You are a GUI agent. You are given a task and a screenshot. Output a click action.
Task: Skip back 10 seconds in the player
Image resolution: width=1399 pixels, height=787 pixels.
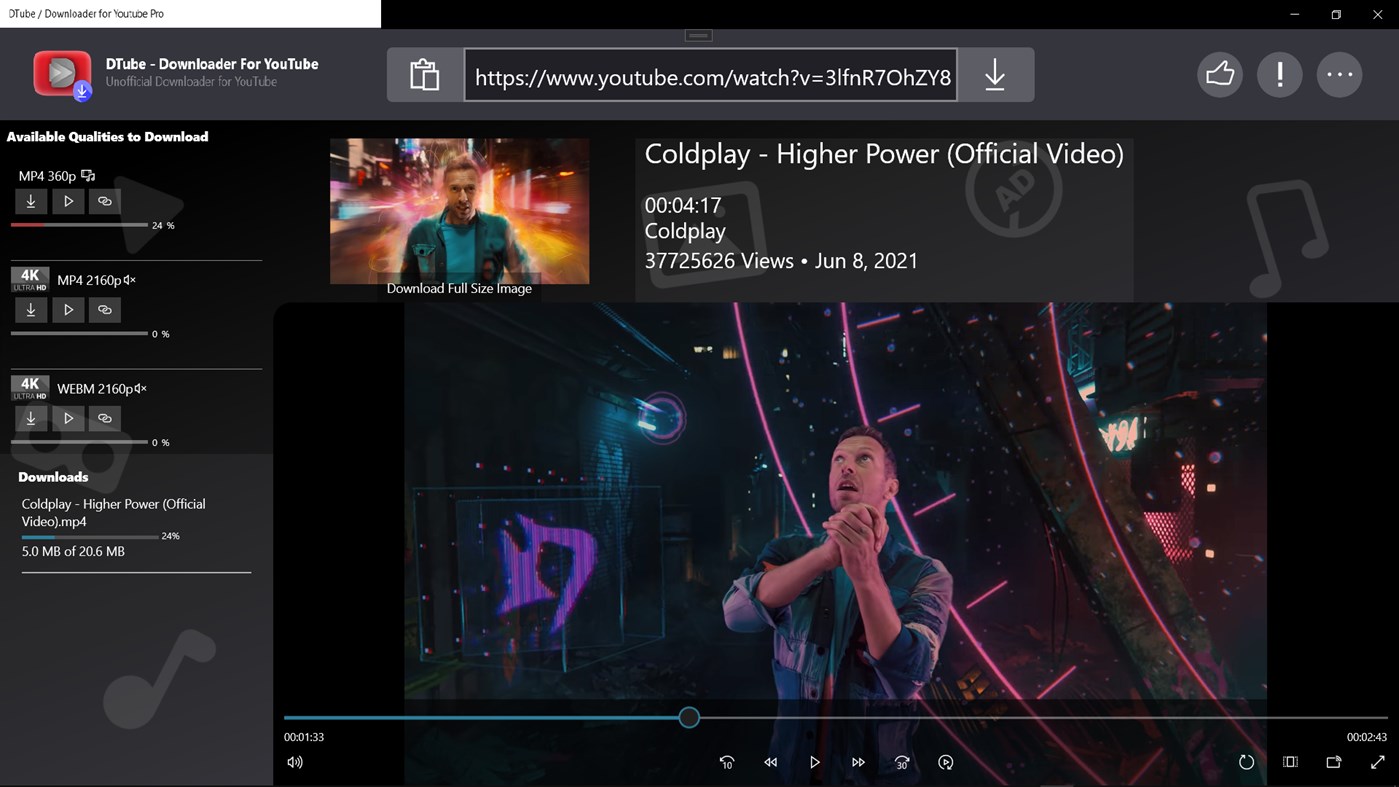tap(727, 762)
